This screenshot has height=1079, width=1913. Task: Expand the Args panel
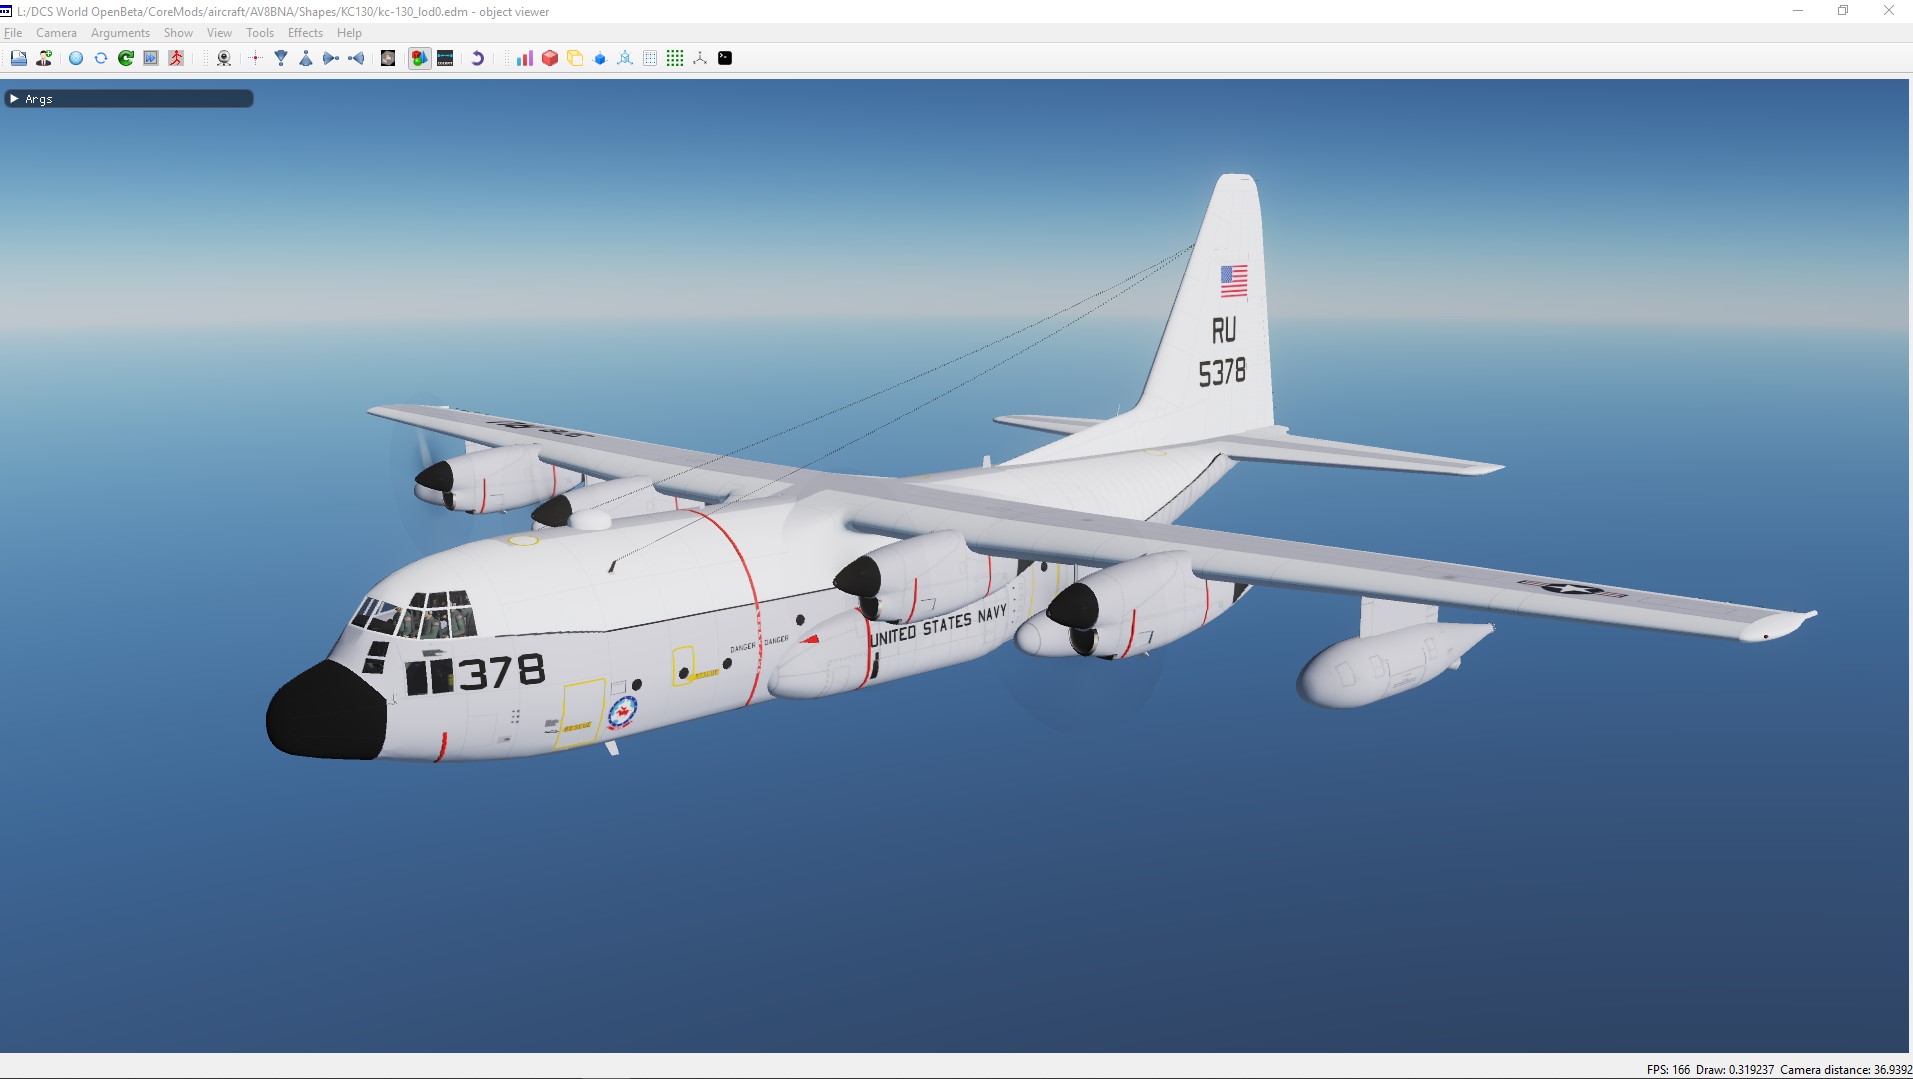click(14, 99)
